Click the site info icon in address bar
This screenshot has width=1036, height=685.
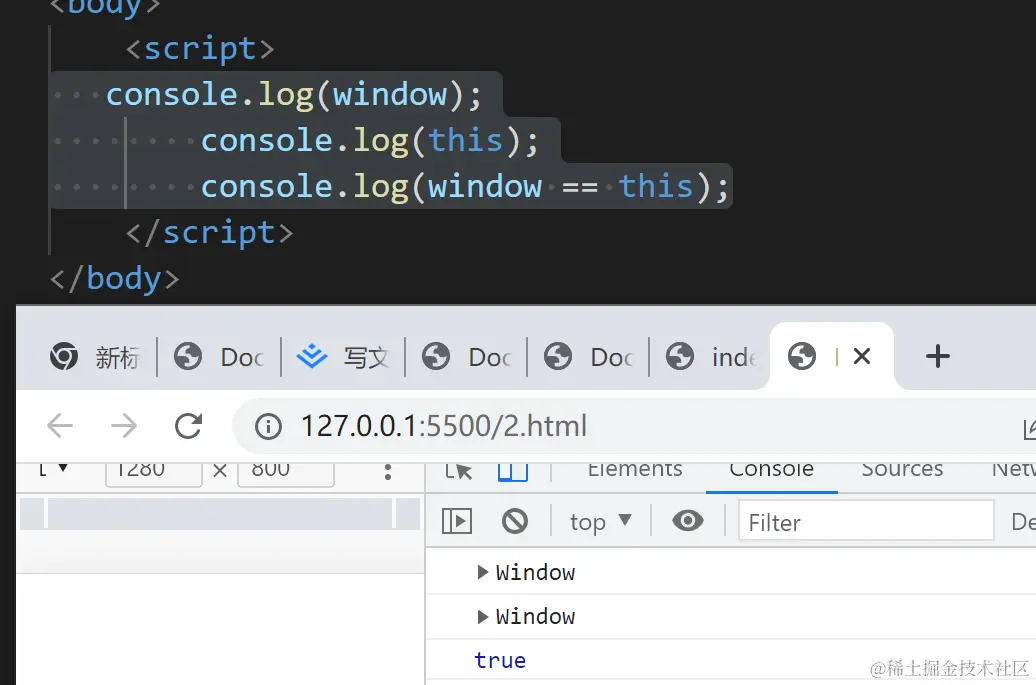(x=268, y=427)
